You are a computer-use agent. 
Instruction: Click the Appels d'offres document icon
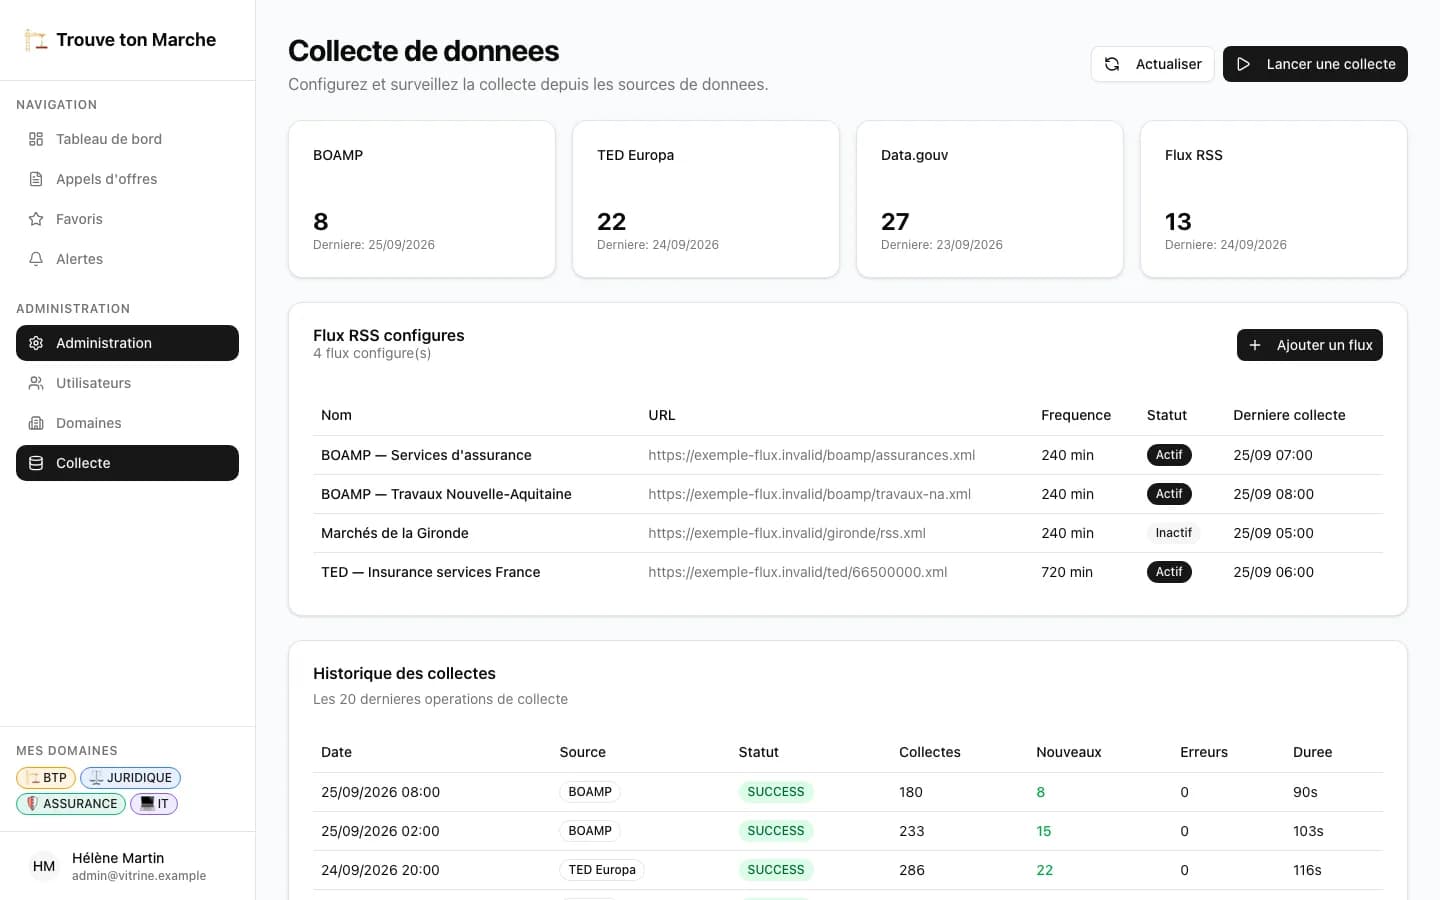tap(36, 179)
